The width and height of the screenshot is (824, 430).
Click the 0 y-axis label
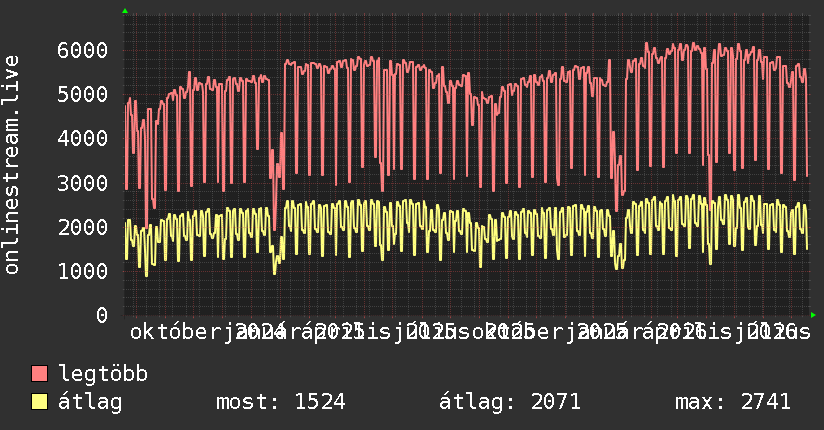[x=102, y=315]
